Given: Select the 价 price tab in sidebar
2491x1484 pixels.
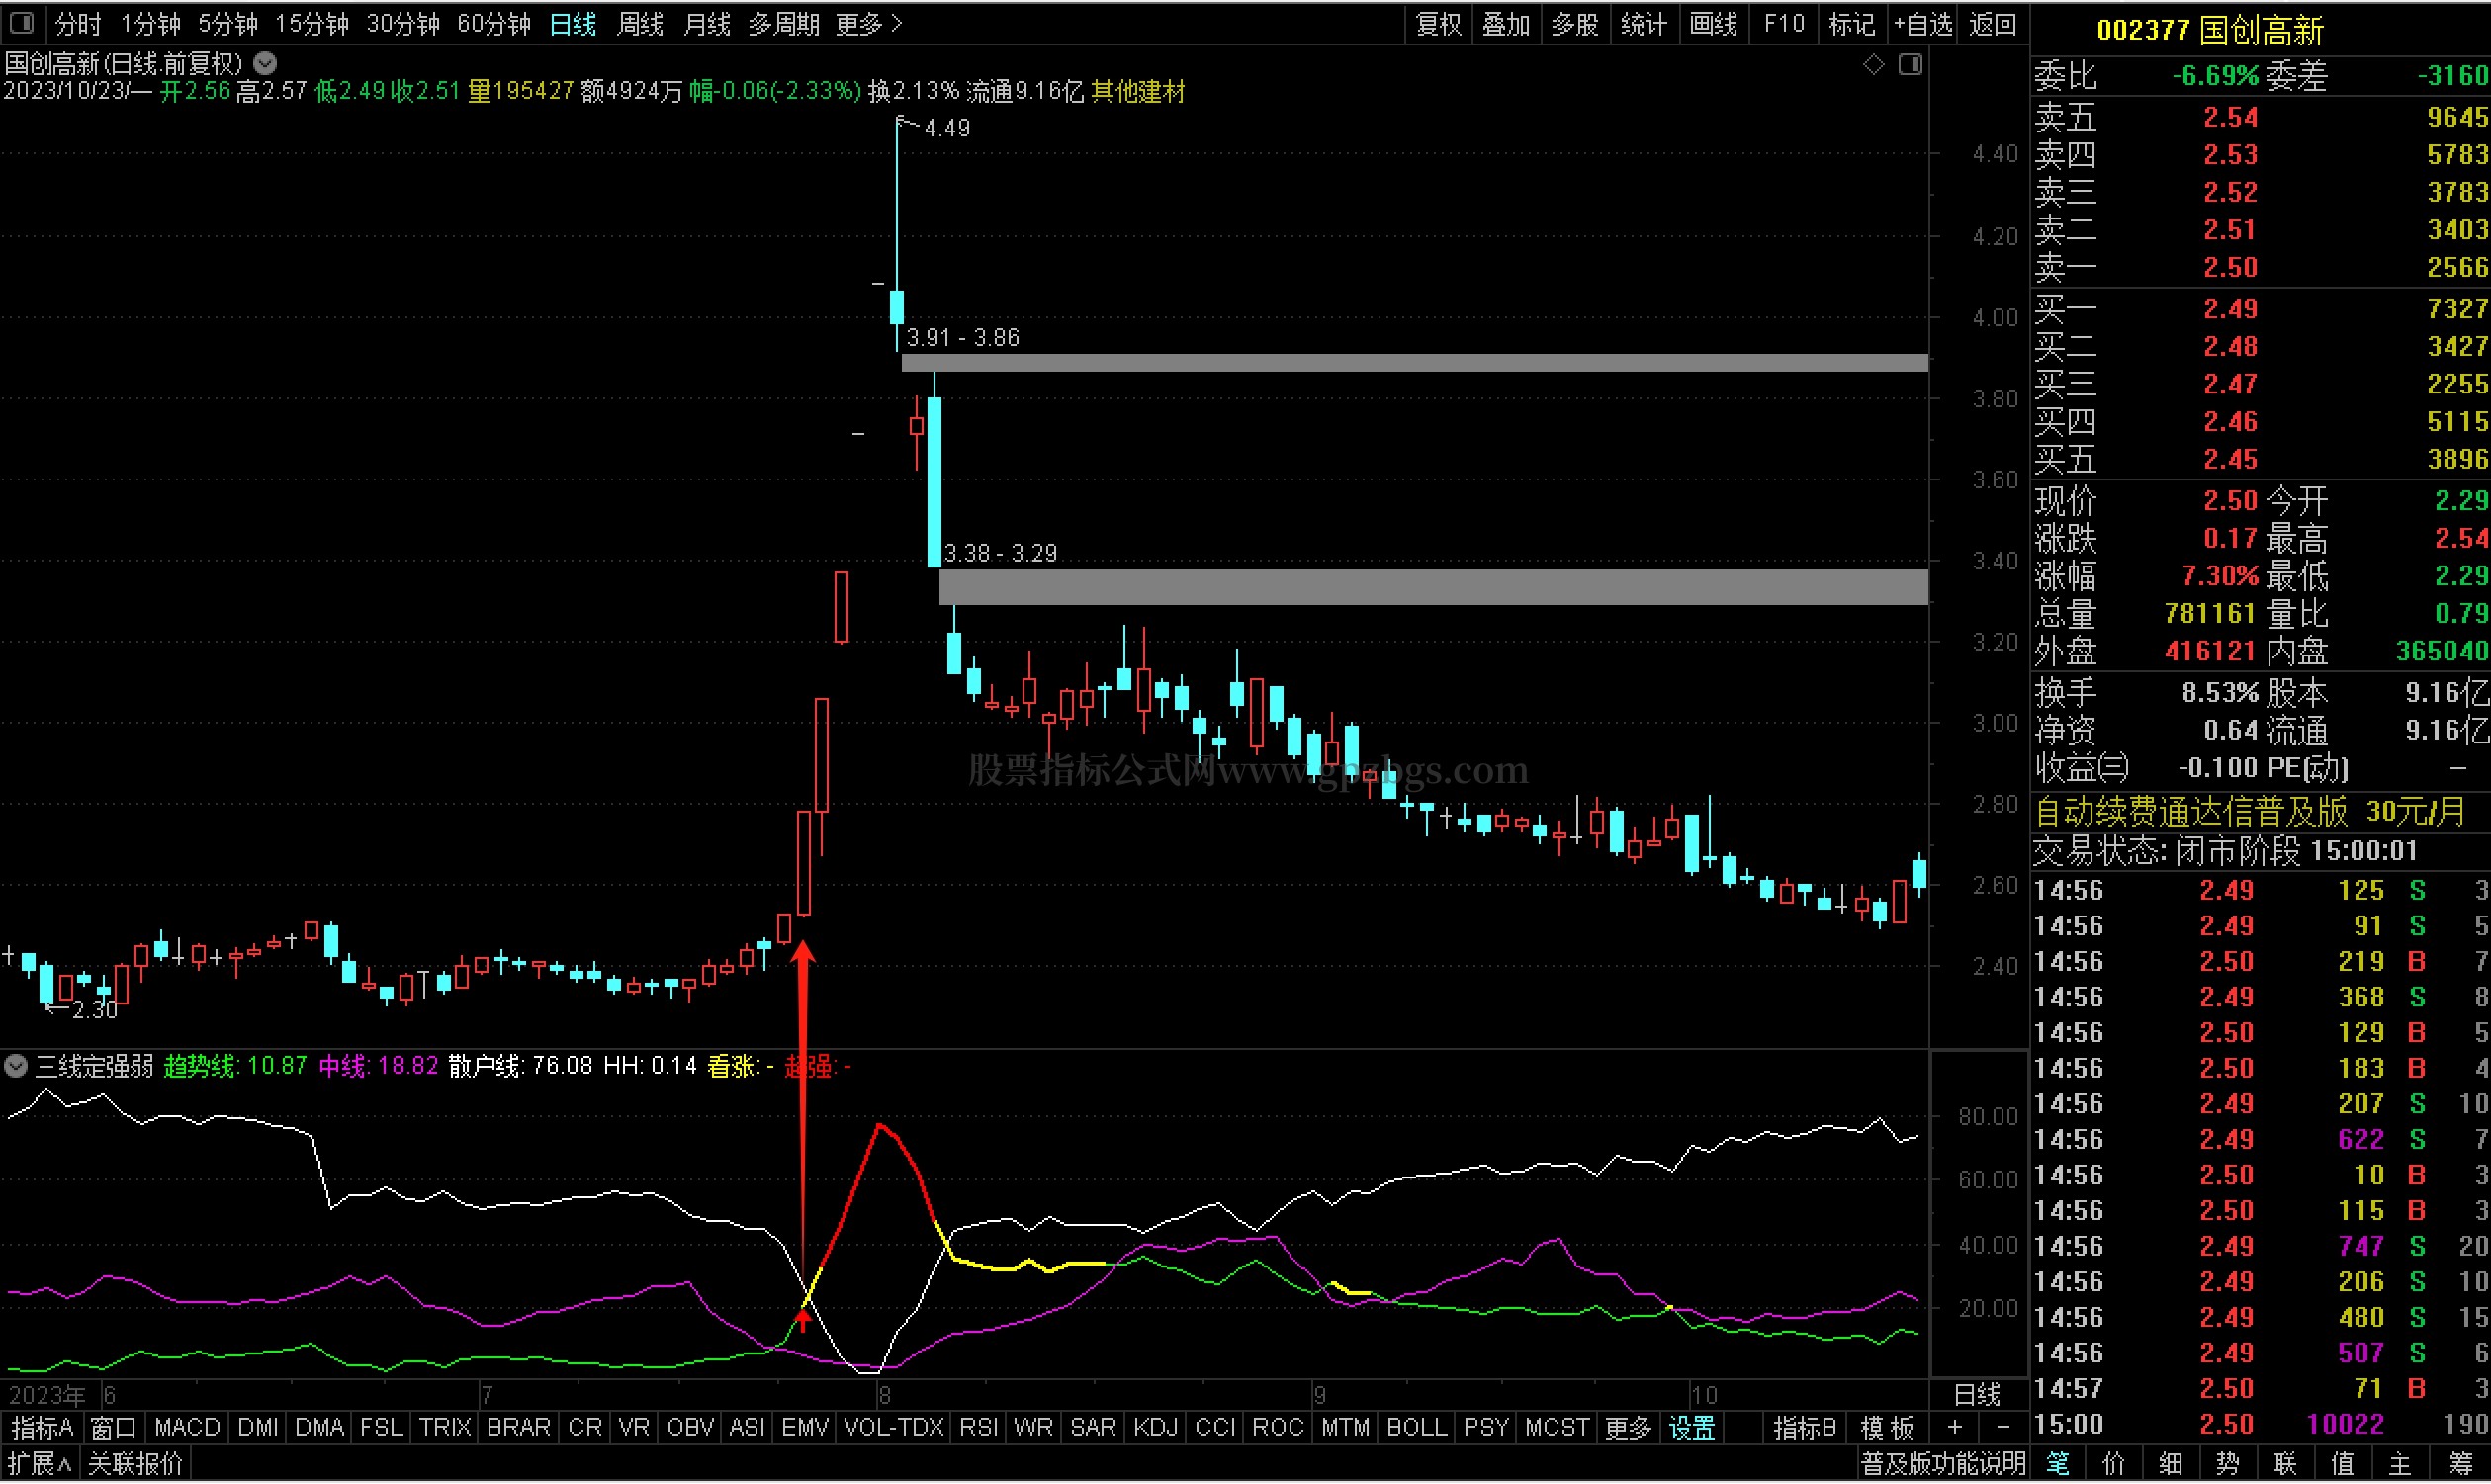Looking at the screenshot, I should click(x=2114, y=1466).
